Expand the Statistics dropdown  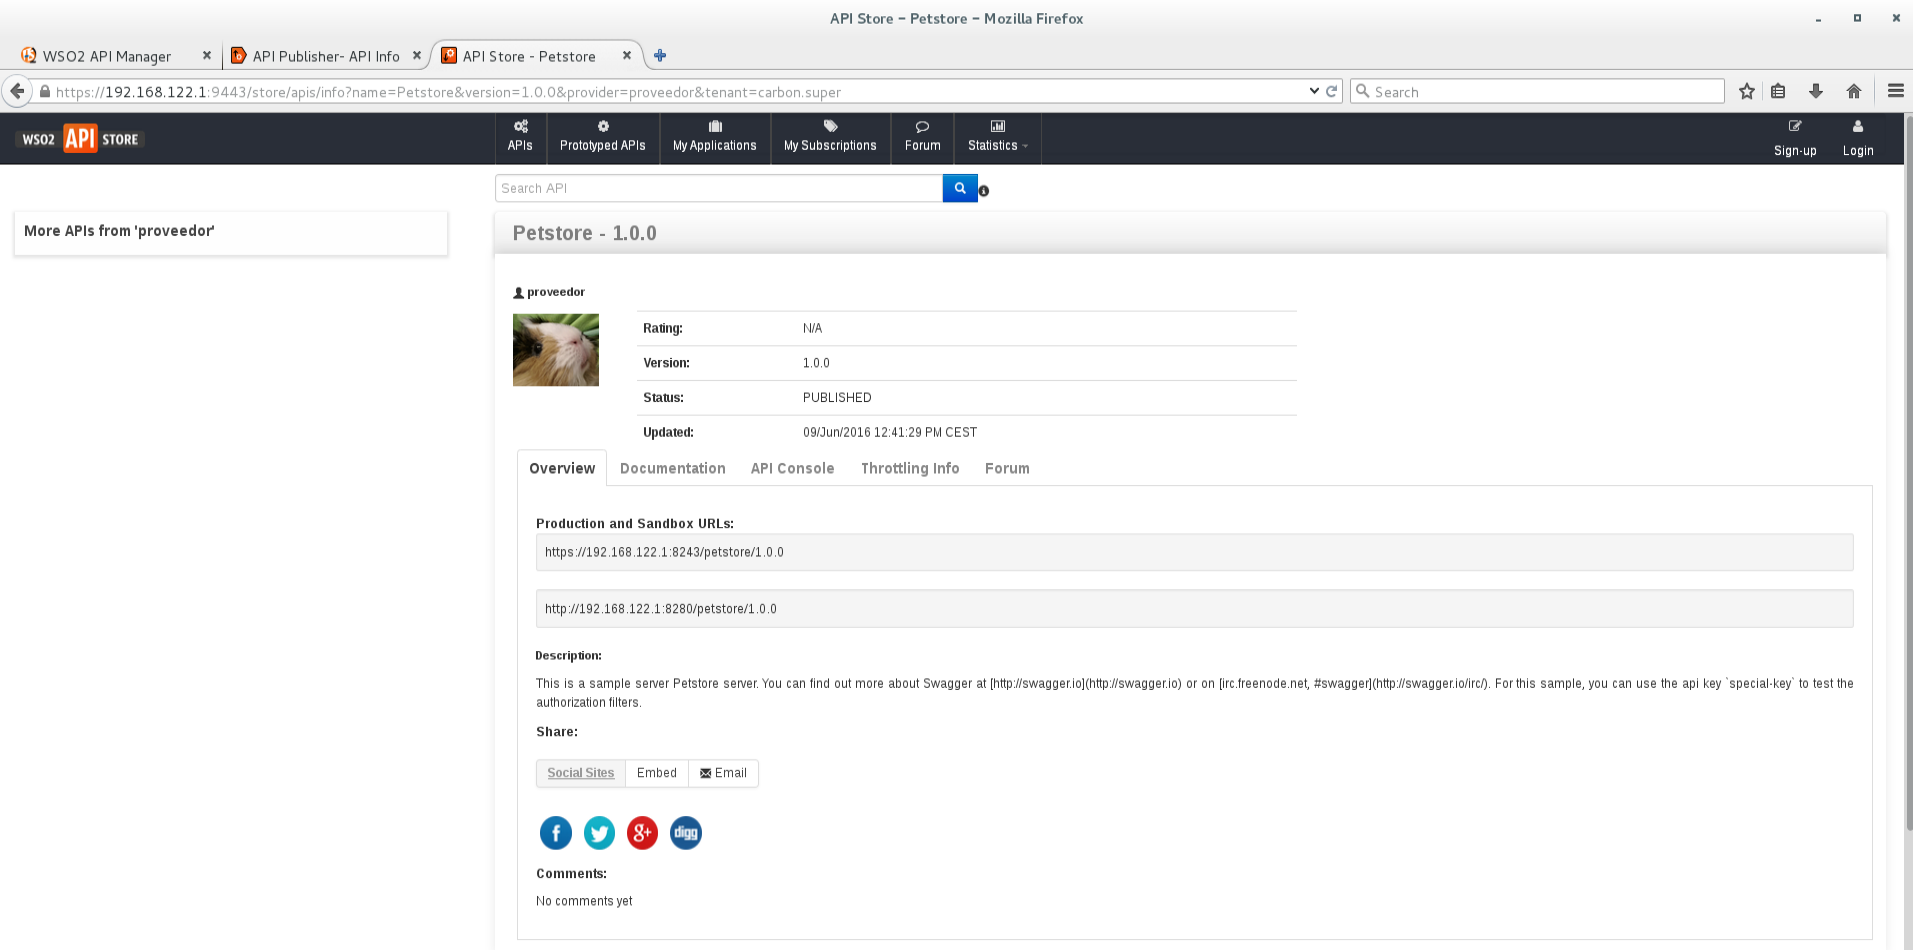click(x=997, y=144)
